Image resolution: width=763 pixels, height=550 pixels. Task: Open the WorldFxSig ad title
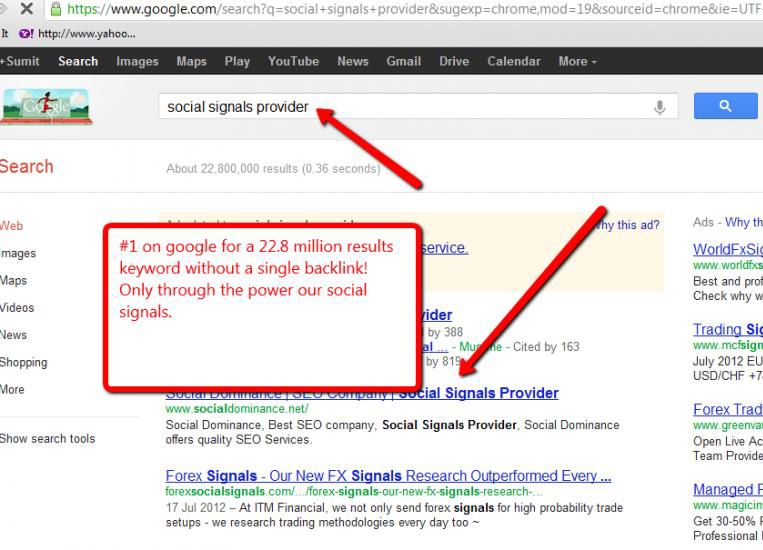pyautogui.click(x=728, y=249)
